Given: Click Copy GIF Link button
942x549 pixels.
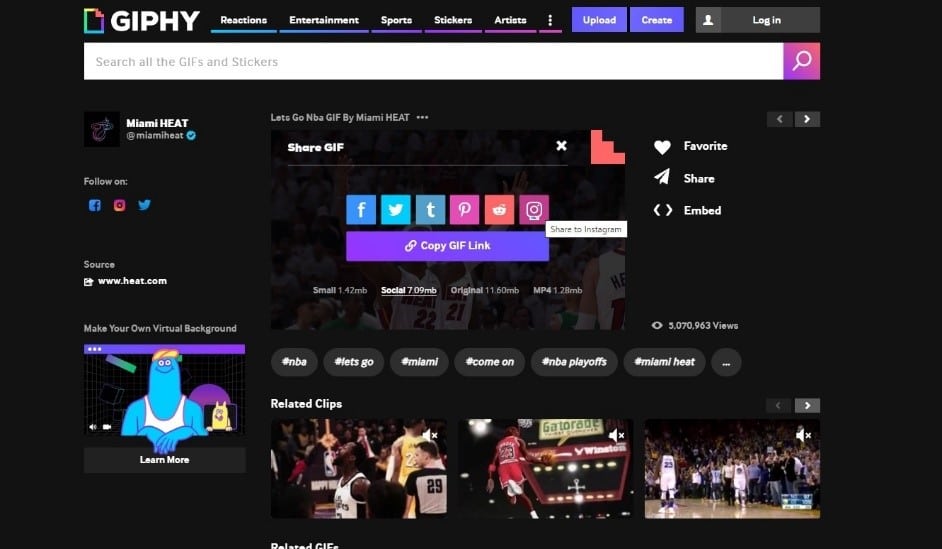Looking at the screenshot, I should click(x=448, y=246).
